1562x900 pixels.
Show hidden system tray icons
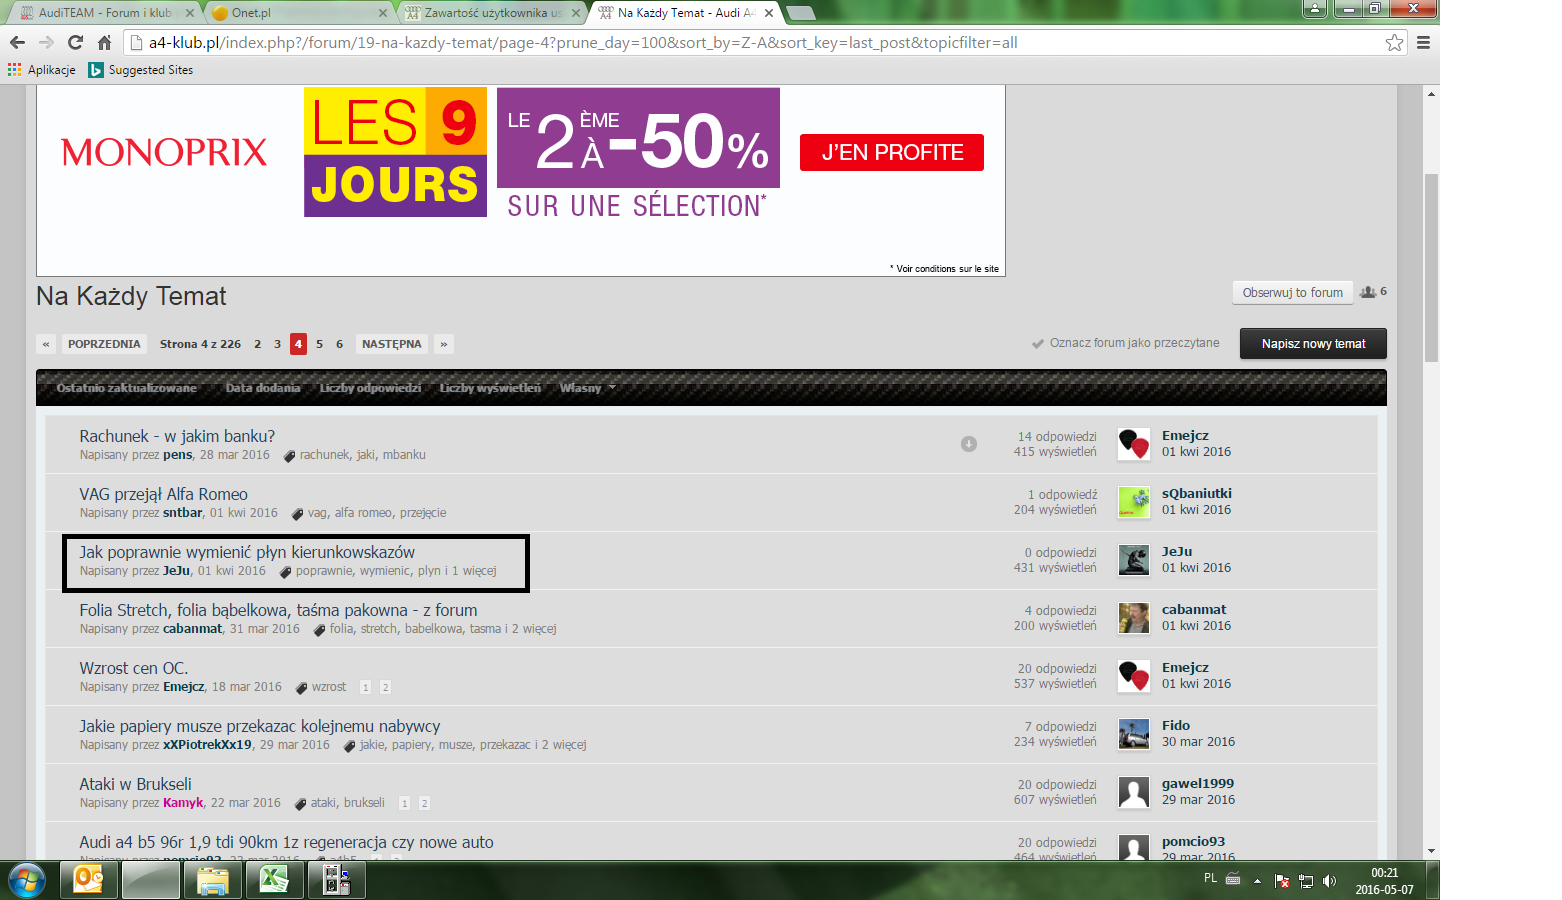click(x=1257, y=881)
